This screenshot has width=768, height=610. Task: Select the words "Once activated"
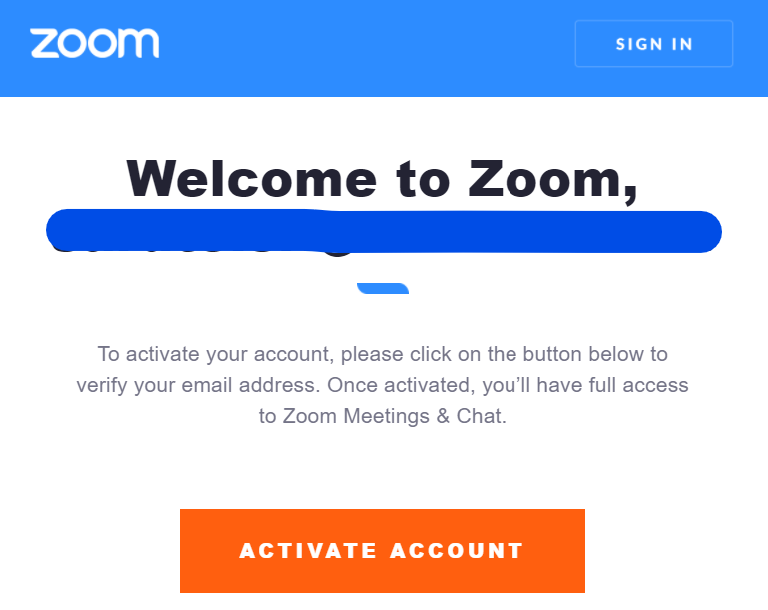(x=400, y=385)
